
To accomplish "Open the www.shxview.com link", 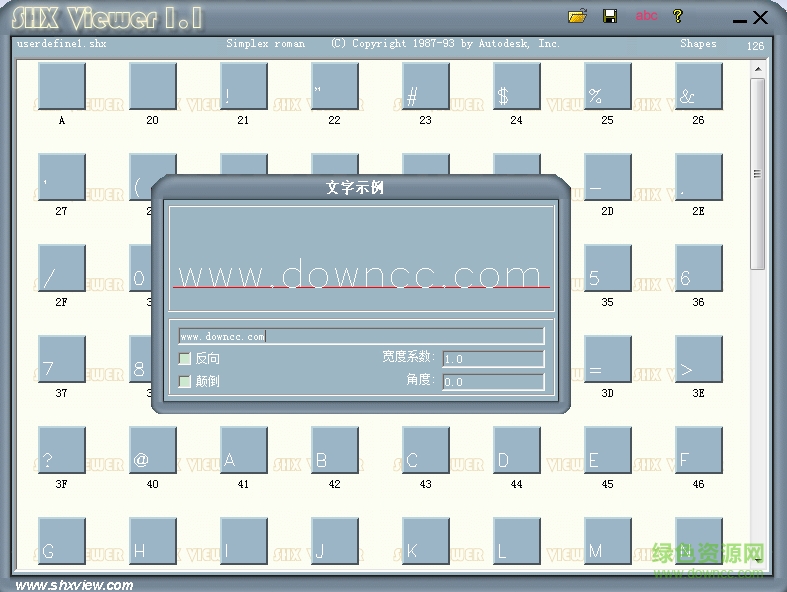I will pyautogui.click(x=74, y=585).
